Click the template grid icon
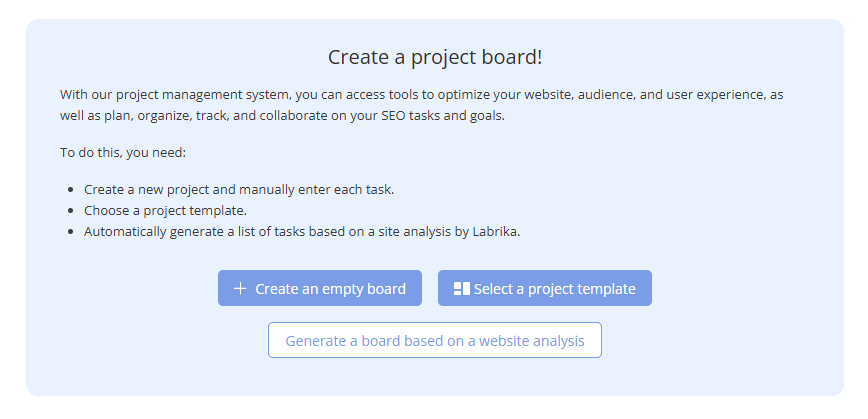The width and height of the screenshot is (868, 419). pos(461,289)
